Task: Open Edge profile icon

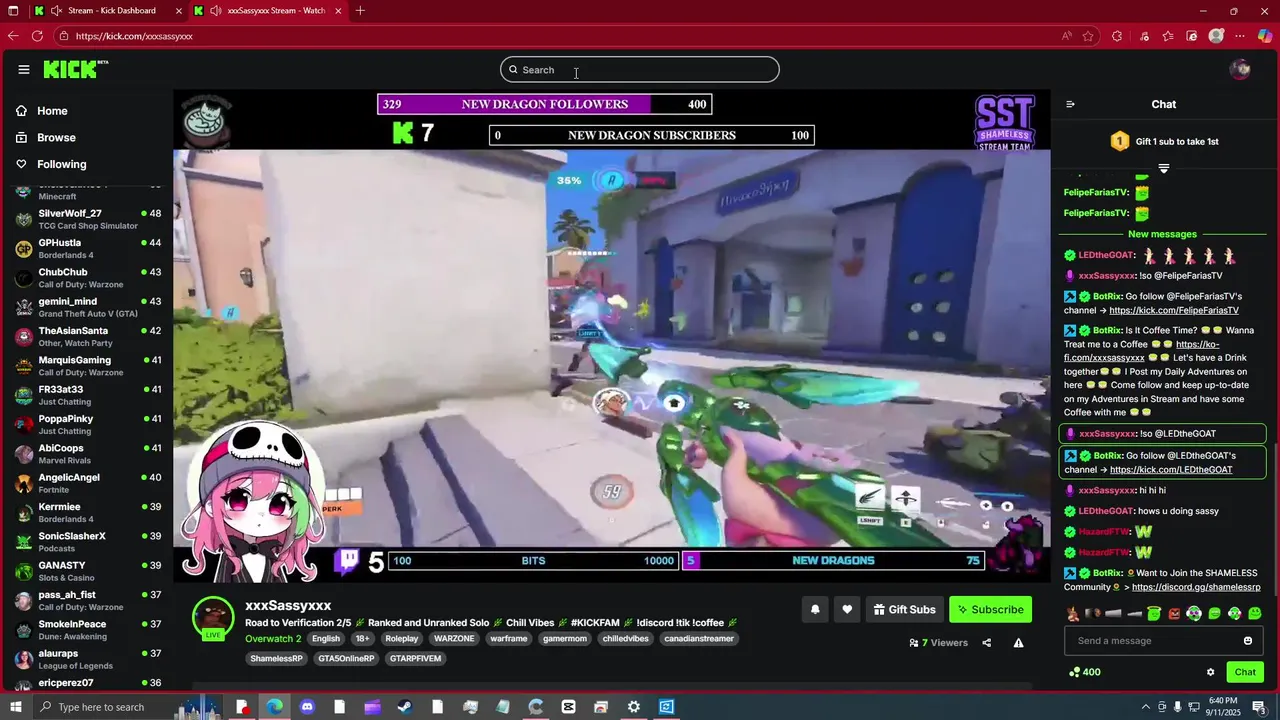Action: 1216,36
